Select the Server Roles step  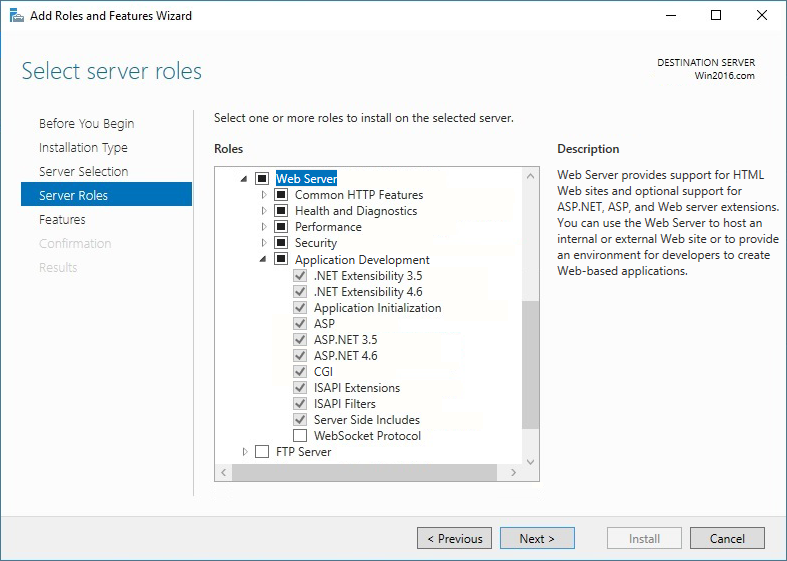(106, 194)
